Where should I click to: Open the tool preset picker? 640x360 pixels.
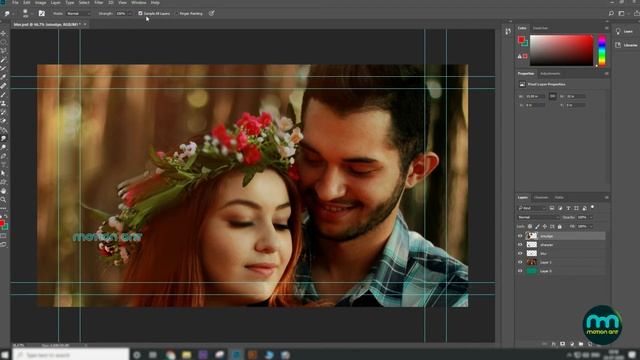click(x=8, y=13)
